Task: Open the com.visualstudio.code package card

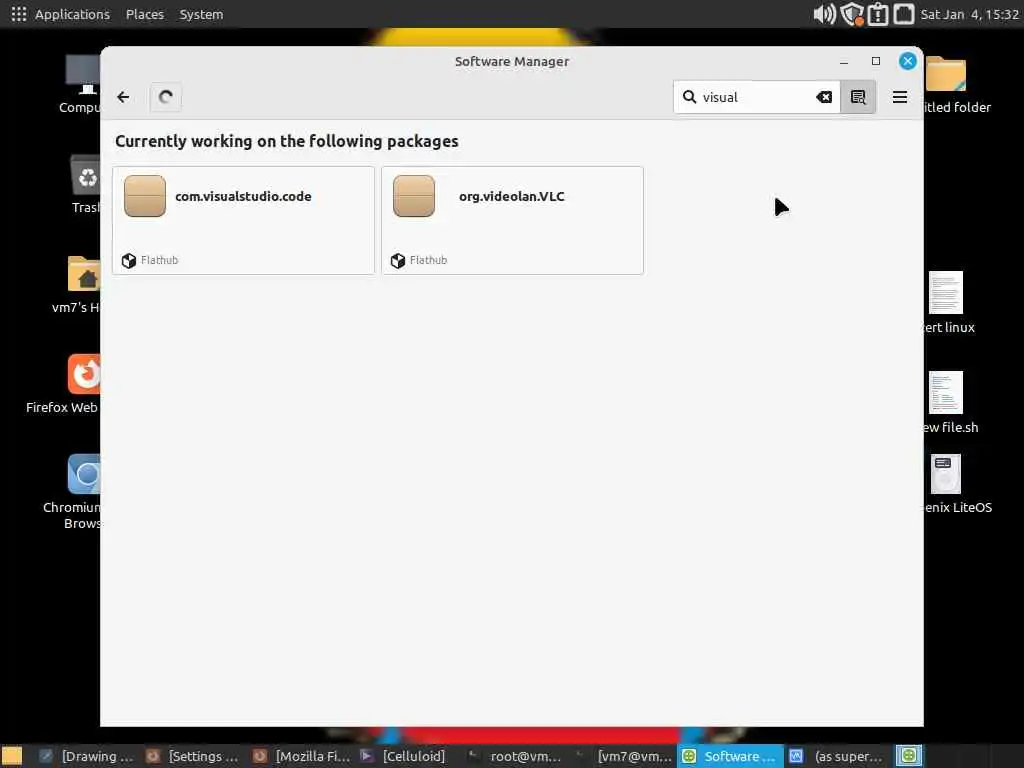Action: [x=244, y=221]
